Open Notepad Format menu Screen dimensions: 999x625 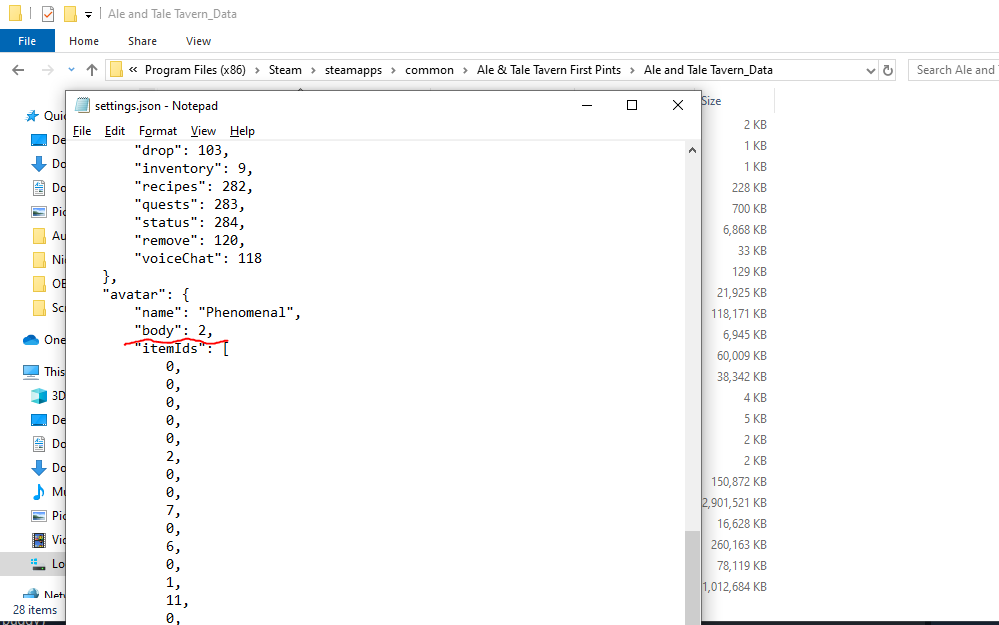pyautogui.click(x=157, y=131)
